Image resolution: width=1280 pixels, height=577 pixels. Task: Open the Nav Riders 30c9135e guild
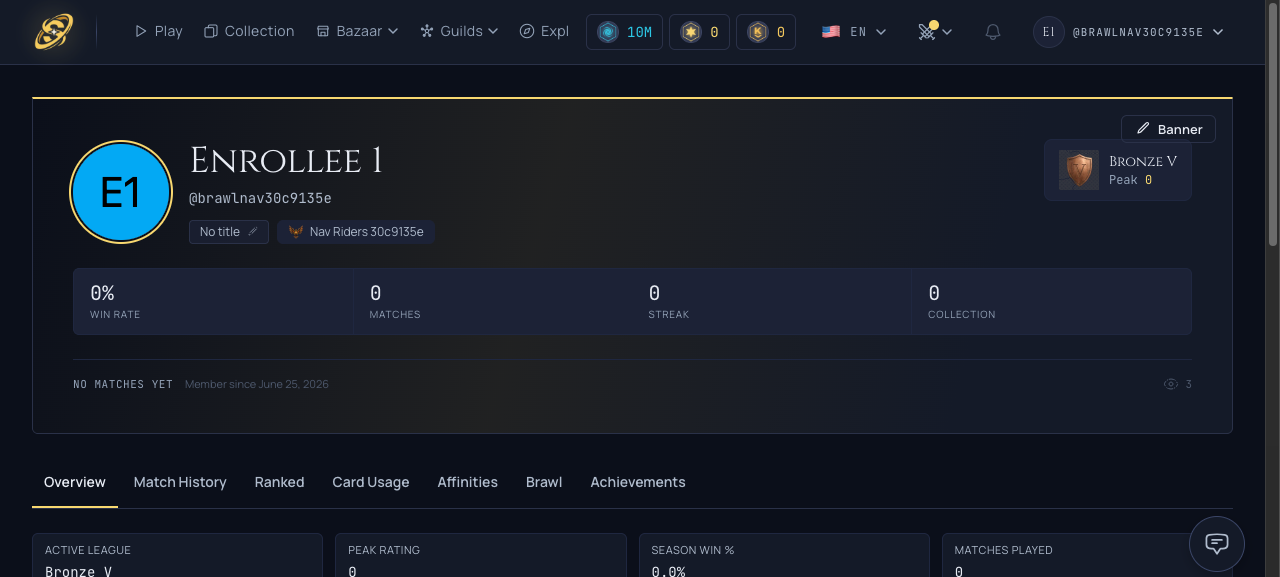(356, 232)
